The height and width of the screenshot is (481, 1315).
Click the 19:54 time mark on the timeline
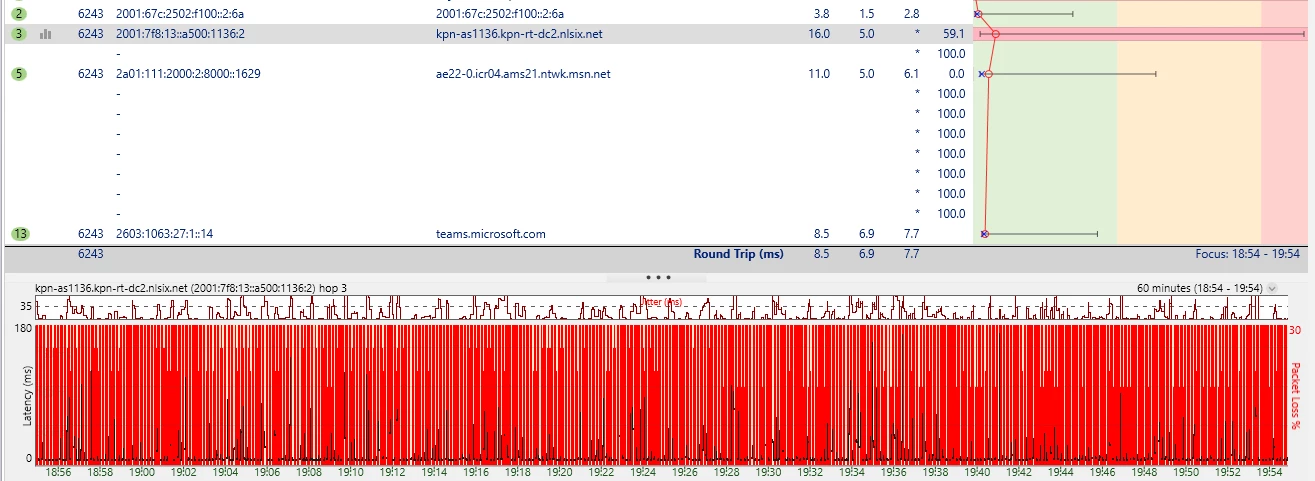coord(1268,472)
